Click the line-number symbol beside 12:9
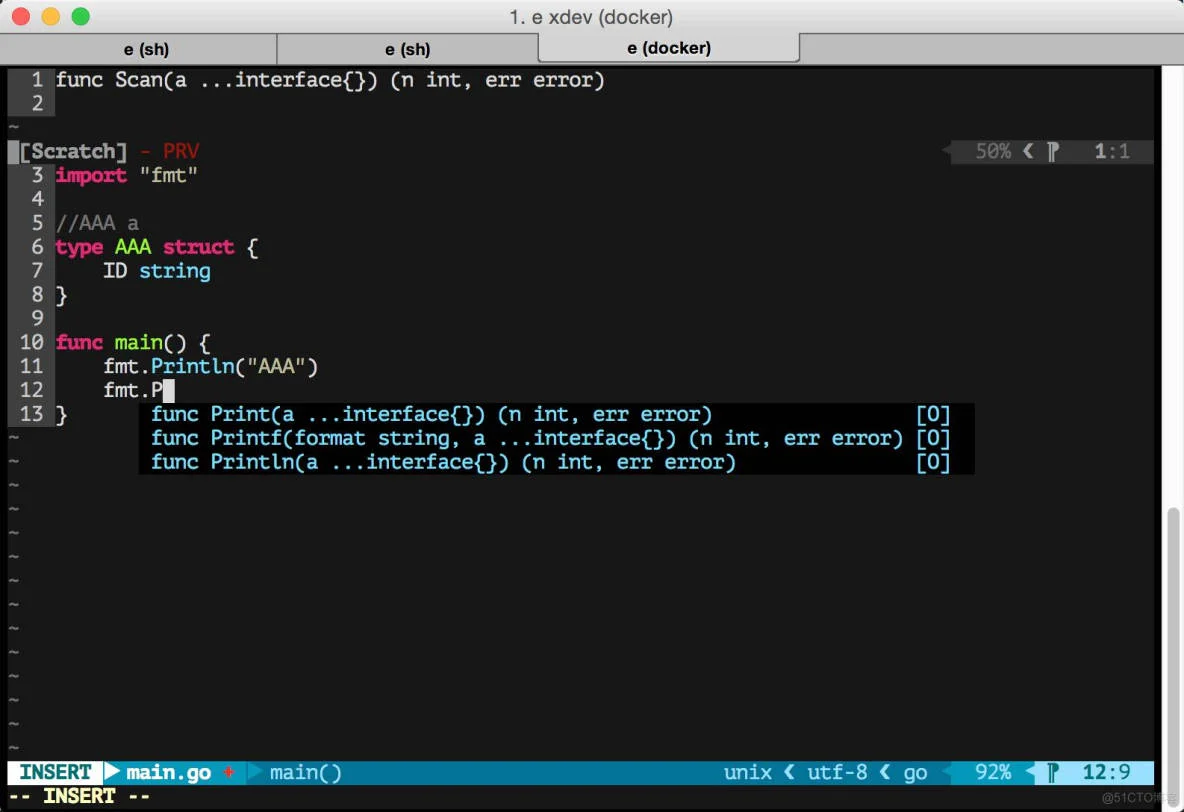The width and height of the screenshot is (1184, 812). coord(1053,773)
